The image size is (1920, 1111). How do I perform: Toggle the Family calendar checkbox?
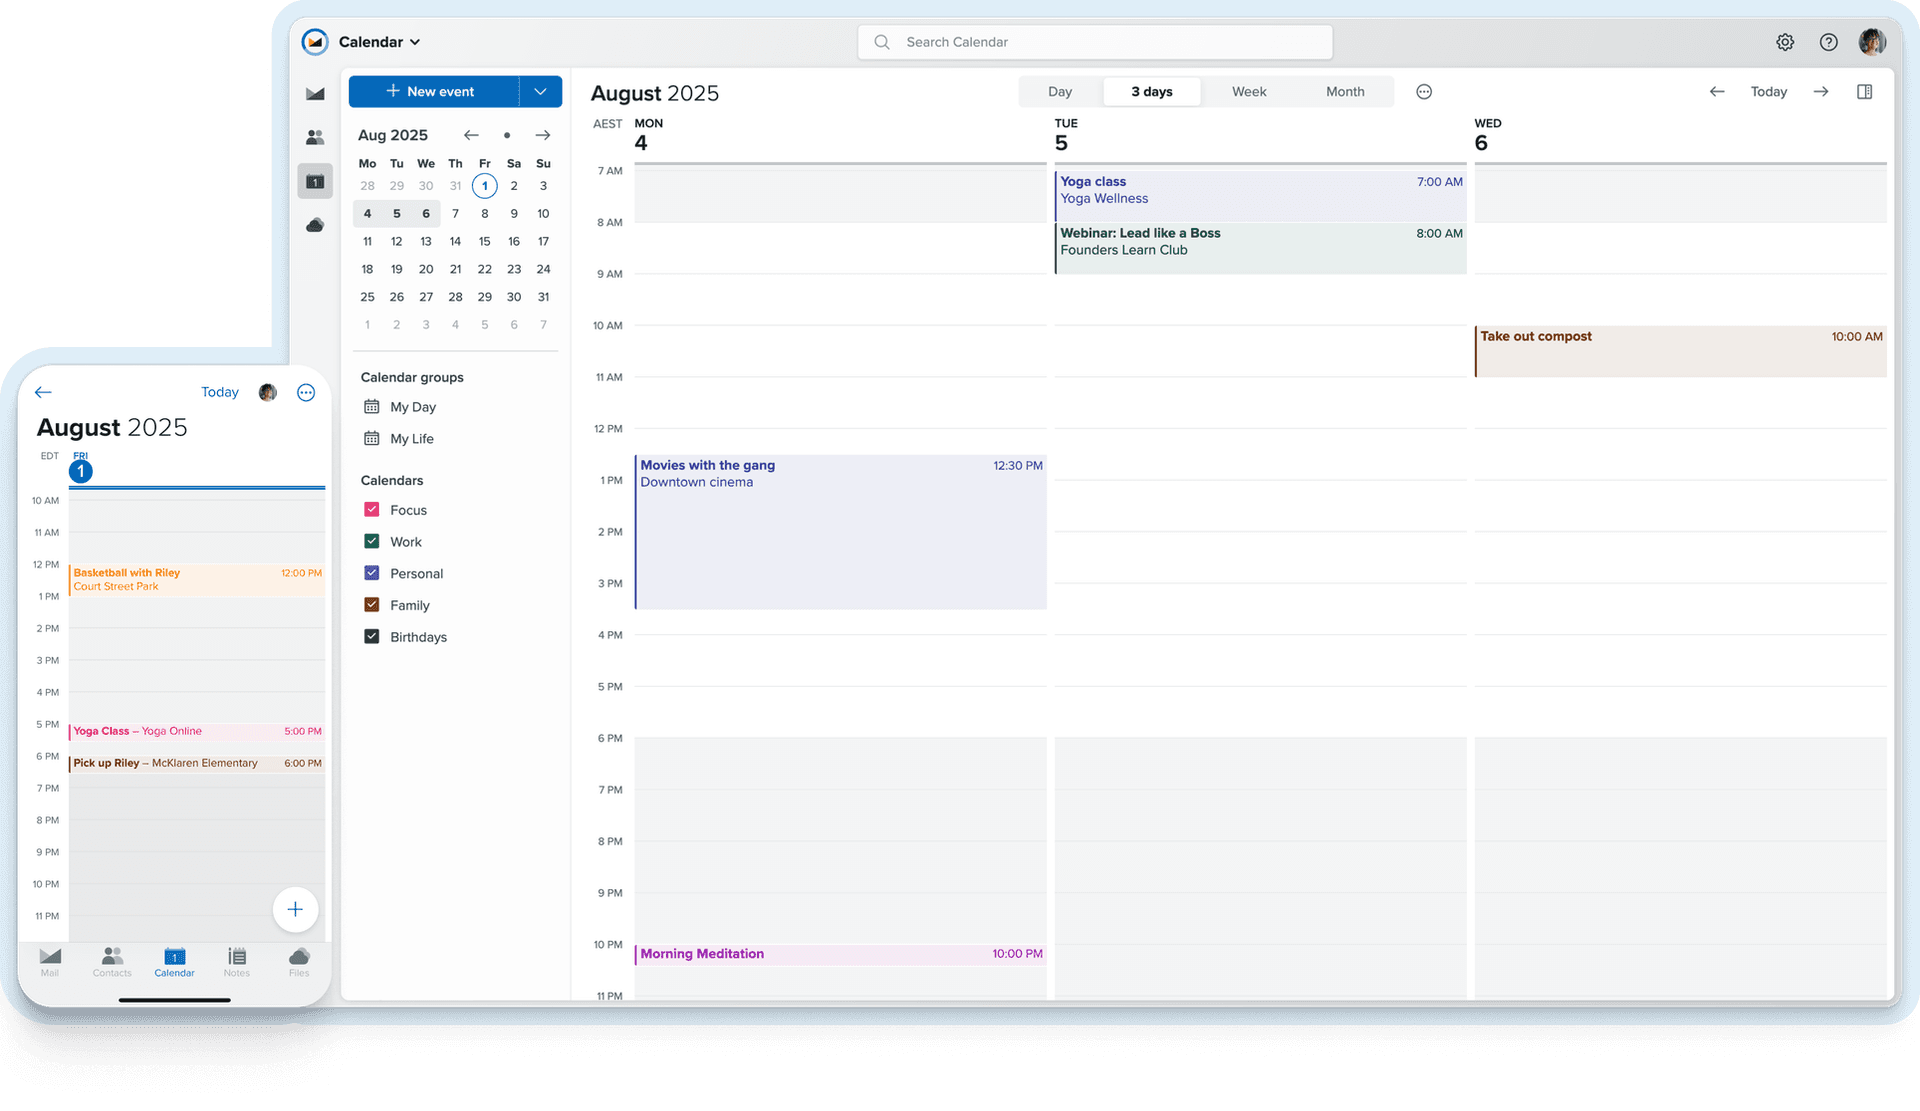[x=372, y=605]
